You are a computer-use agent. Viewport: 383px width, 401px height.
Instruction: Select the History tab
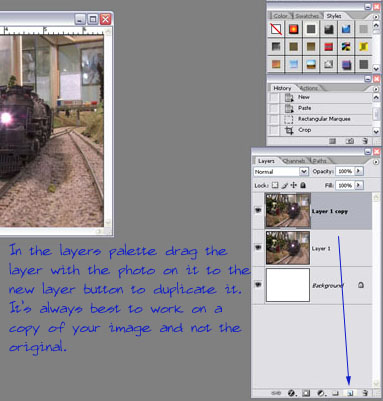click(282, 88)
